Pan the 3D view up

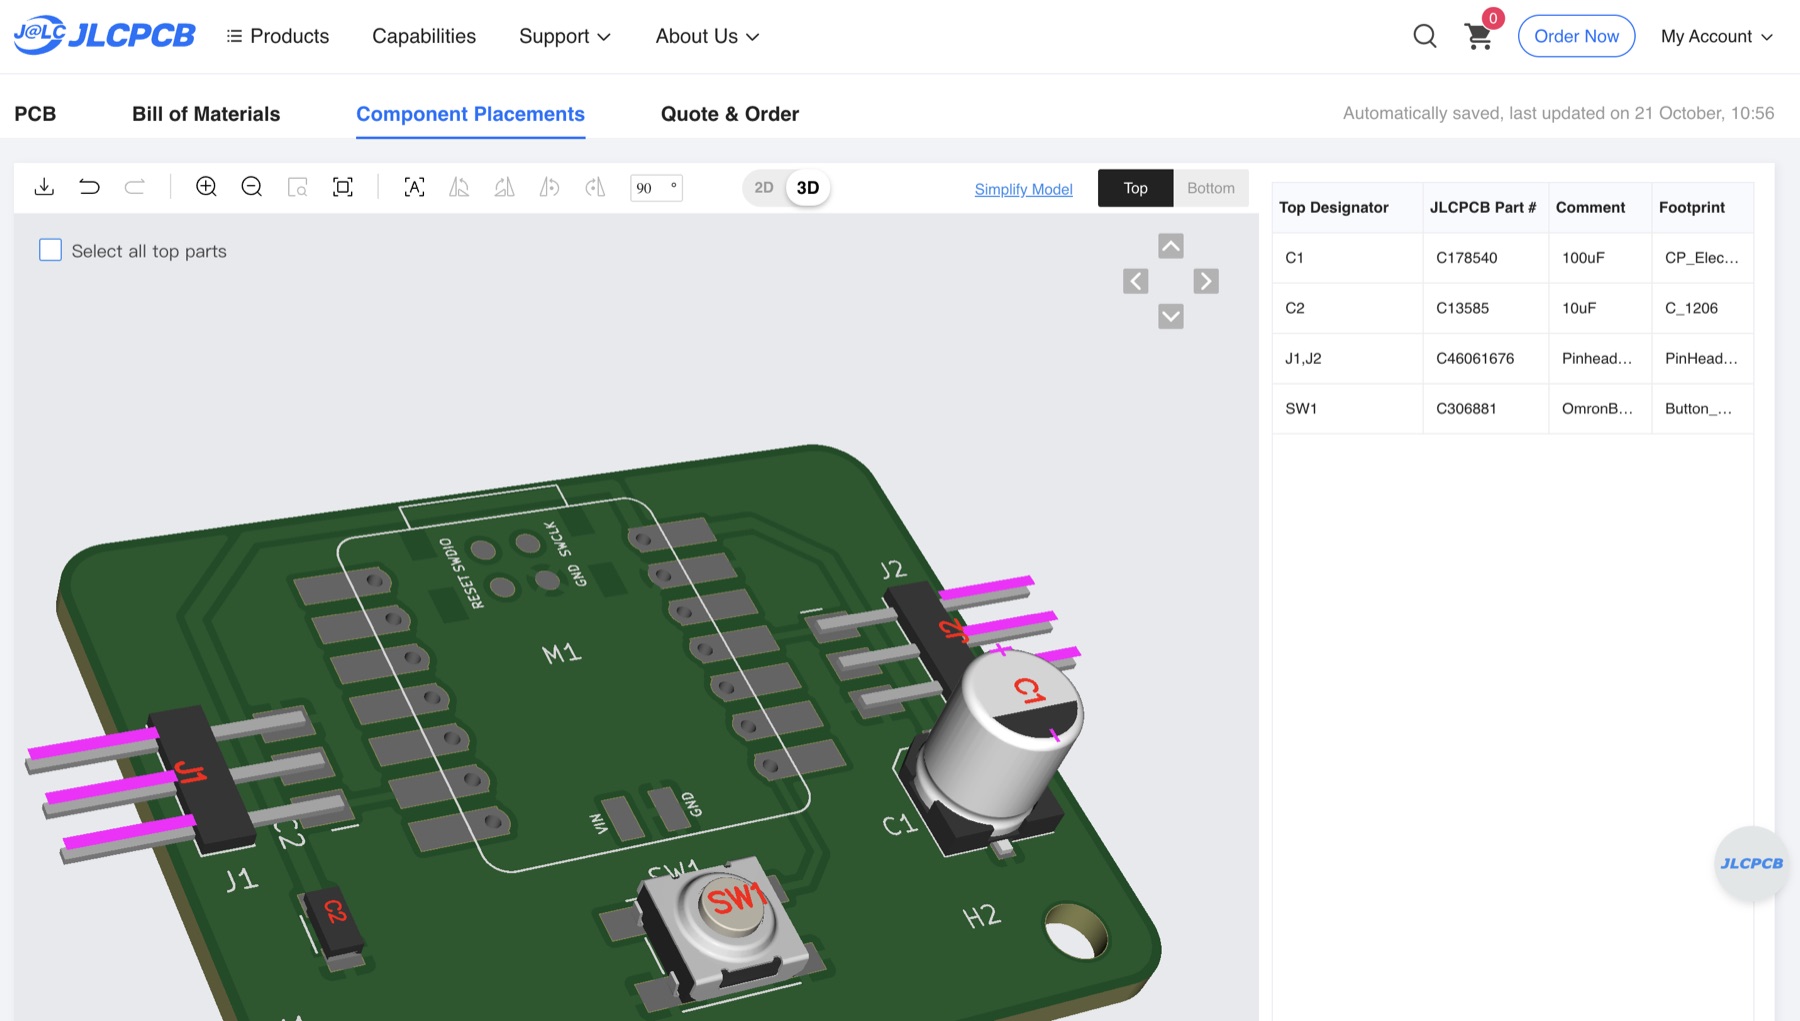[x=1171, y=246]
